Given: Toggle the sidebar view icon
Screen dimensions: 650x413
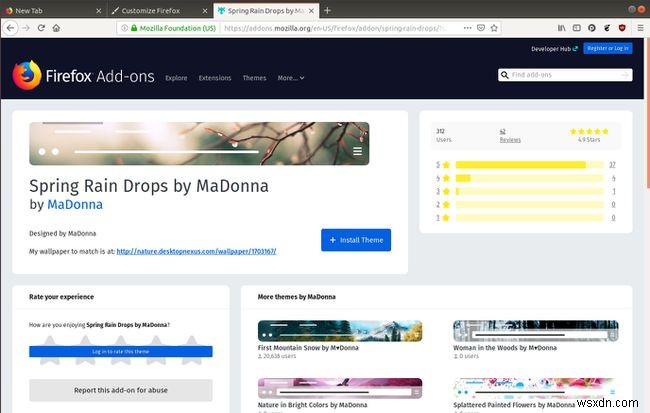Looking at the screenshot, I should 577,28.
